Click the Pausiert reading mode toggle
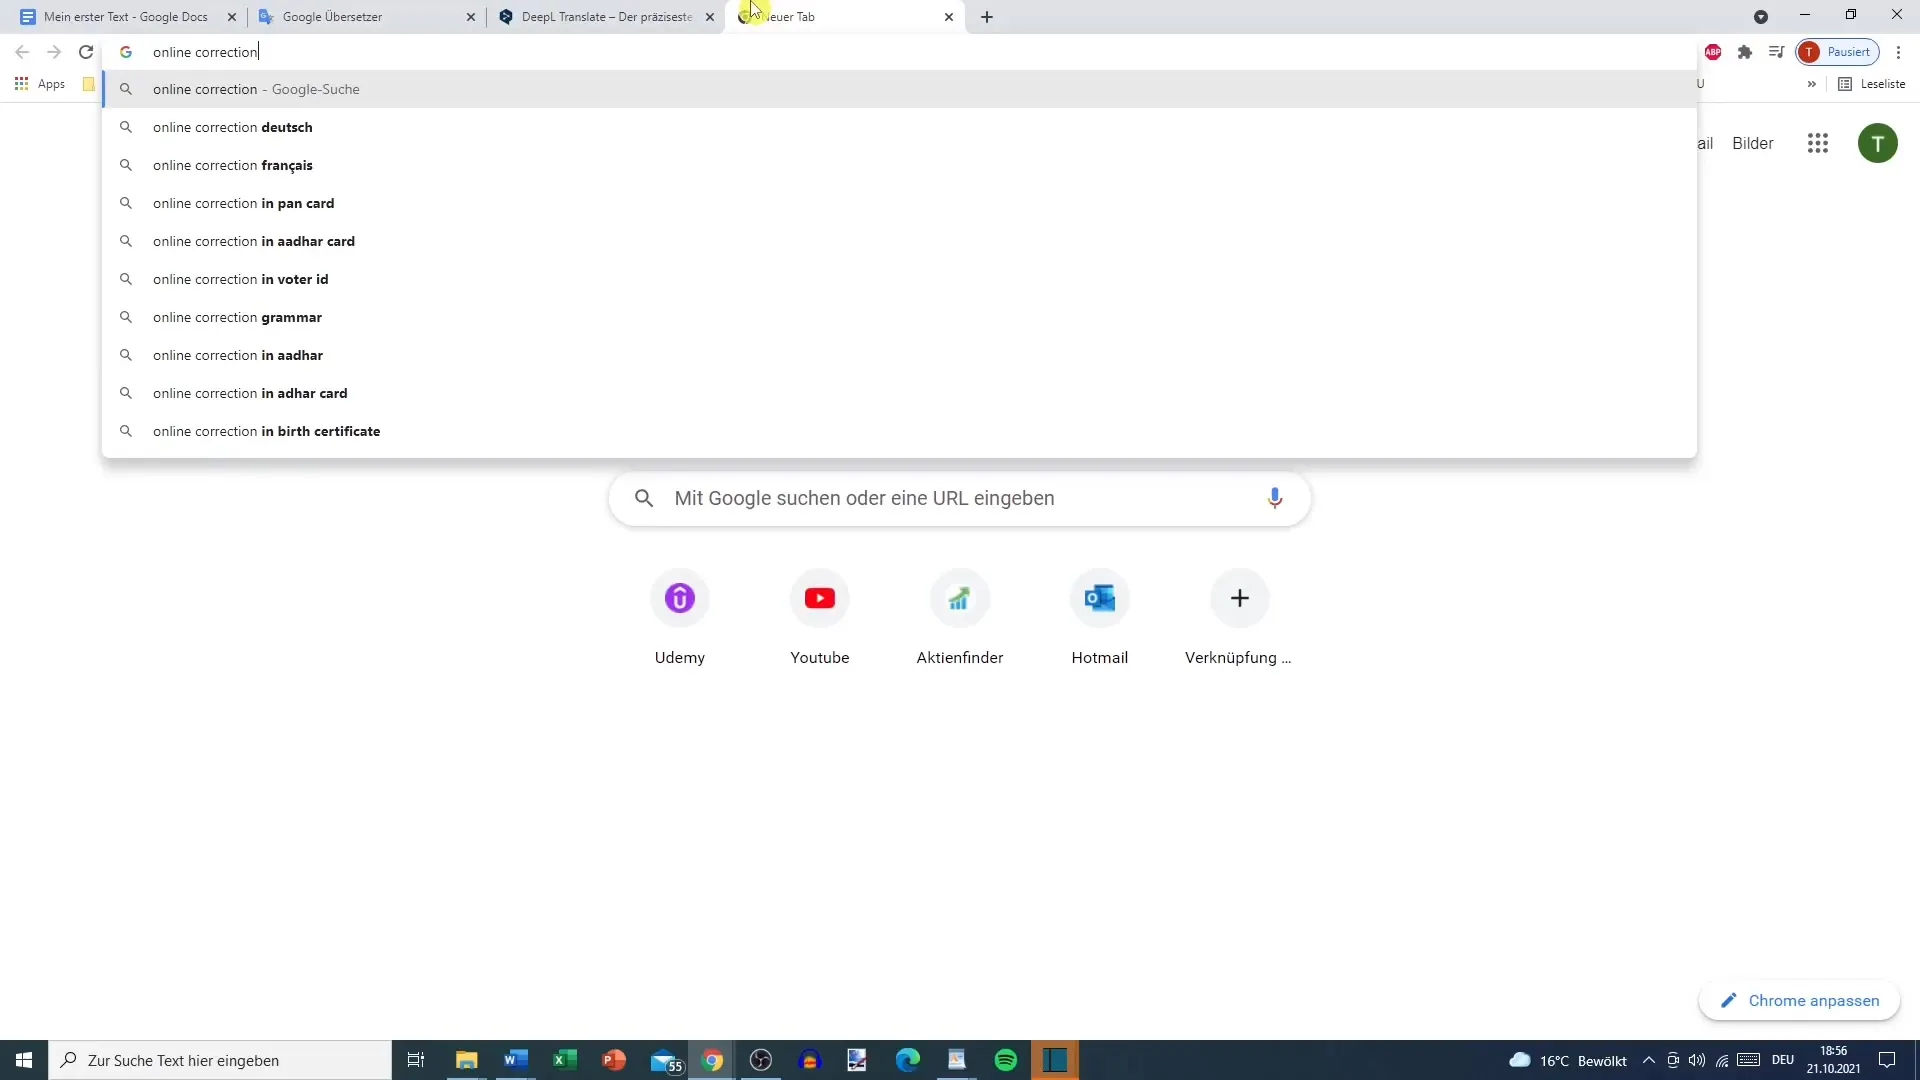 (1841, 51)
